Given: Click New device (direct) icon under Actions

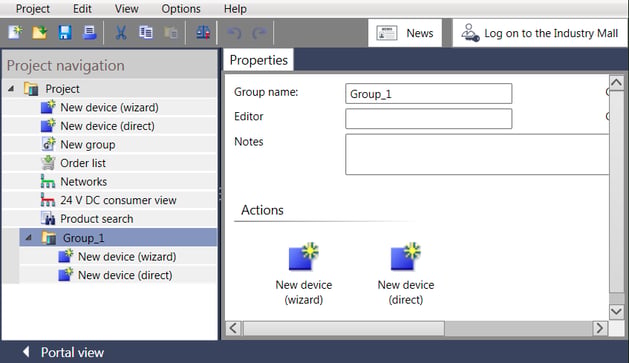Looking at the screenshot, I should 405,257.
